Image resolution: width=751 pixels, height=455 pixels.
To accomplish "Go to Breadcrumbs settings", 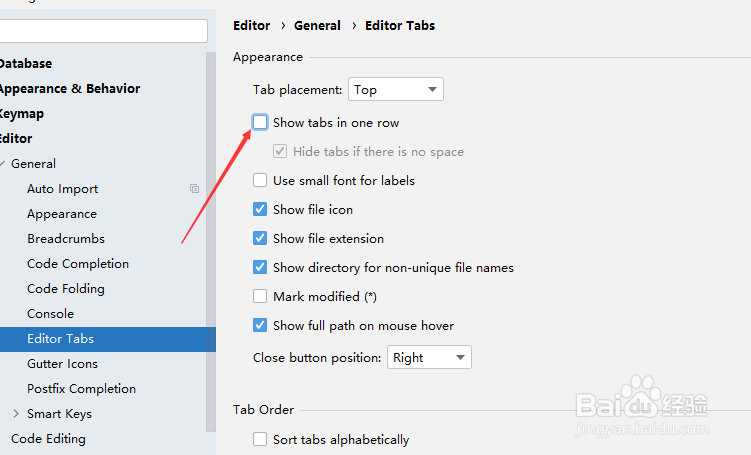I will point(66,239).
